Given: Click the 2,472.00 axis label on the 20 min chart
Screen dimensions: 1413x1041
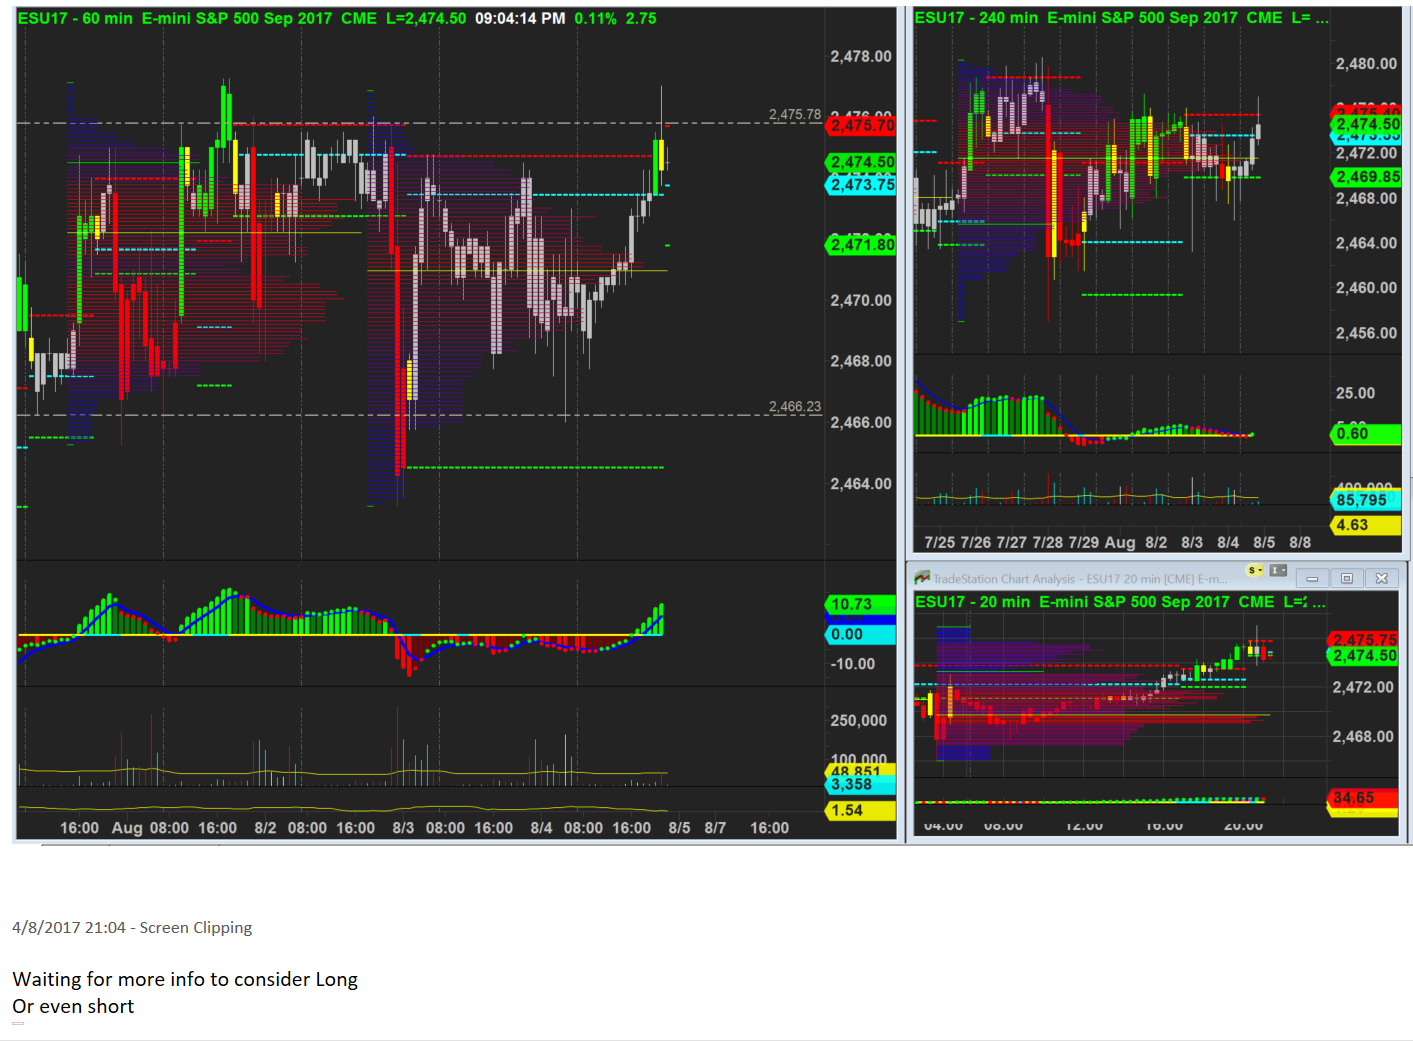Looking at the screenshot, I should (1363, 687).
